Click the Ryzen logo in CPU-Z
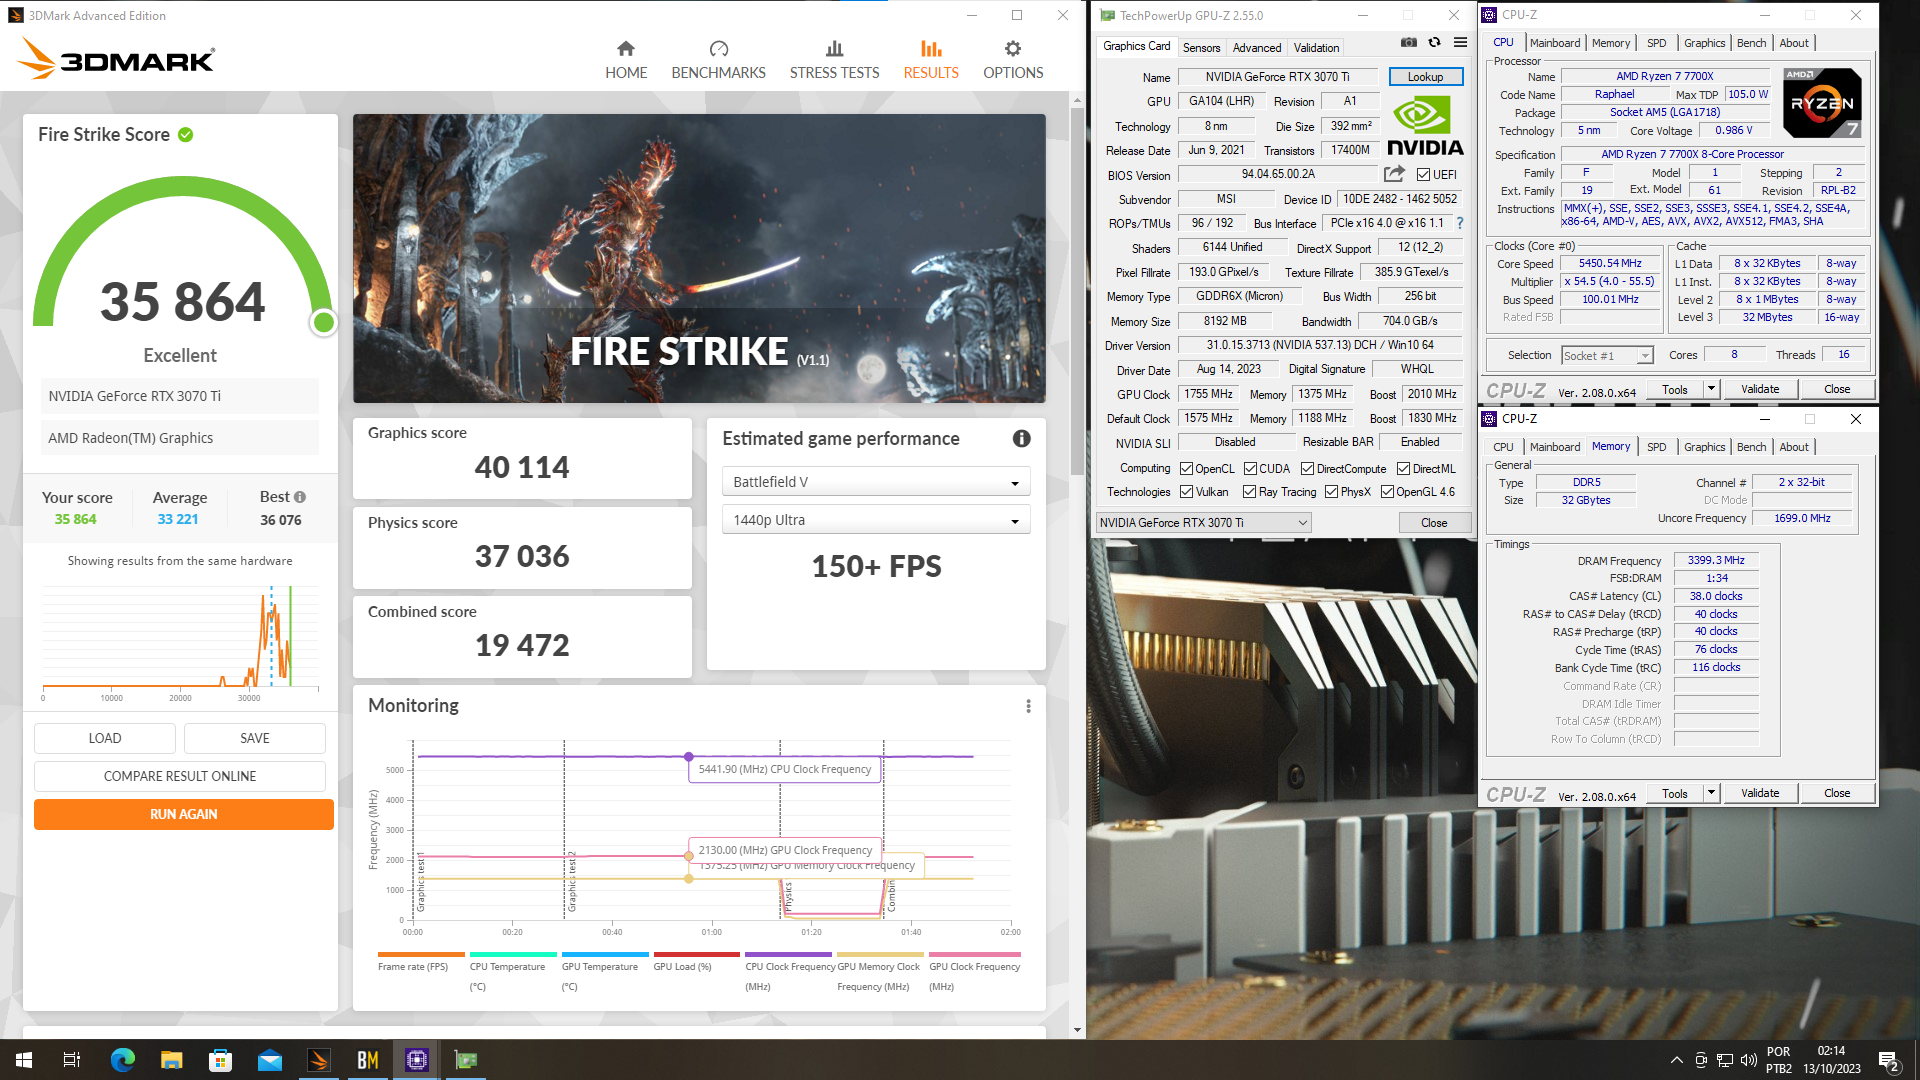 click(x=1822, y=103)
